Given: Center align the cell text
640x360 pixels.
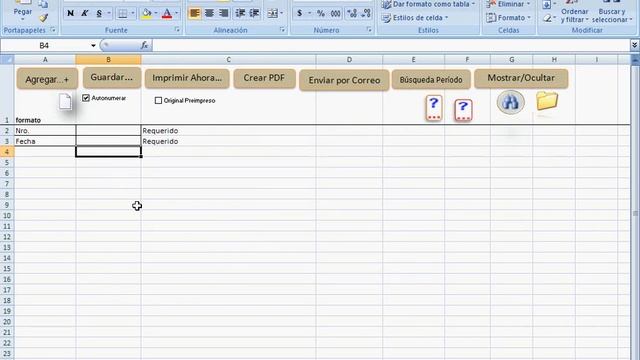Looking at the screenshot, I should pos(209,13).
